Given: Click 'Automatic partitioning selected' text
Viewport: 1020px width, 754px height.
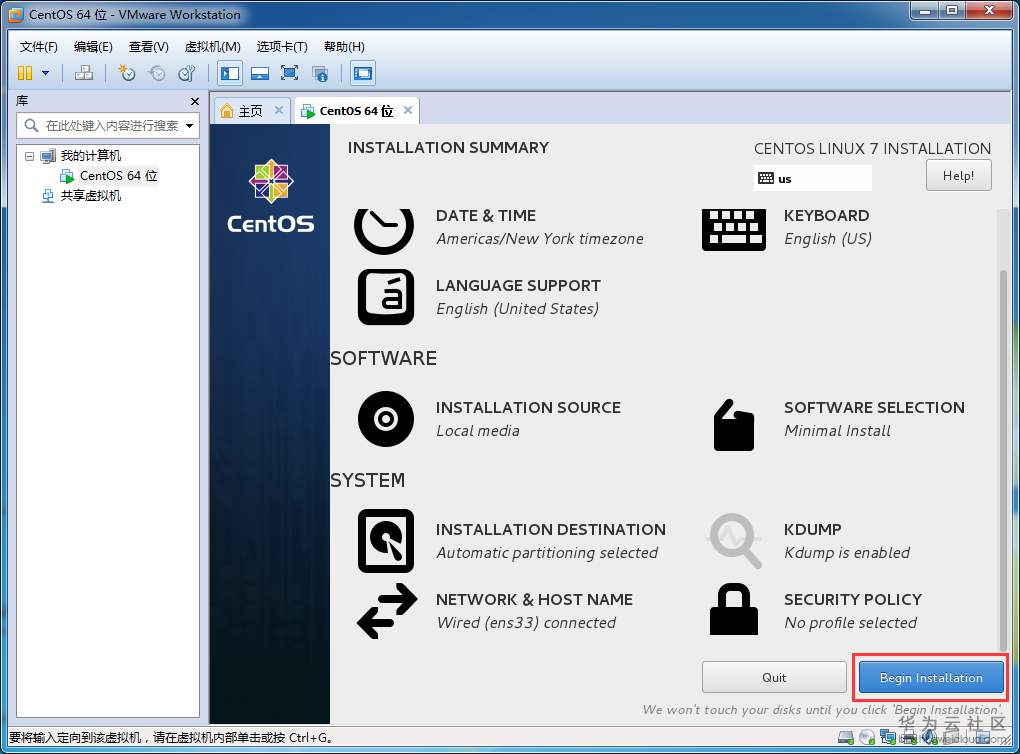Looking at the screenshot, I should coord(547,553).
